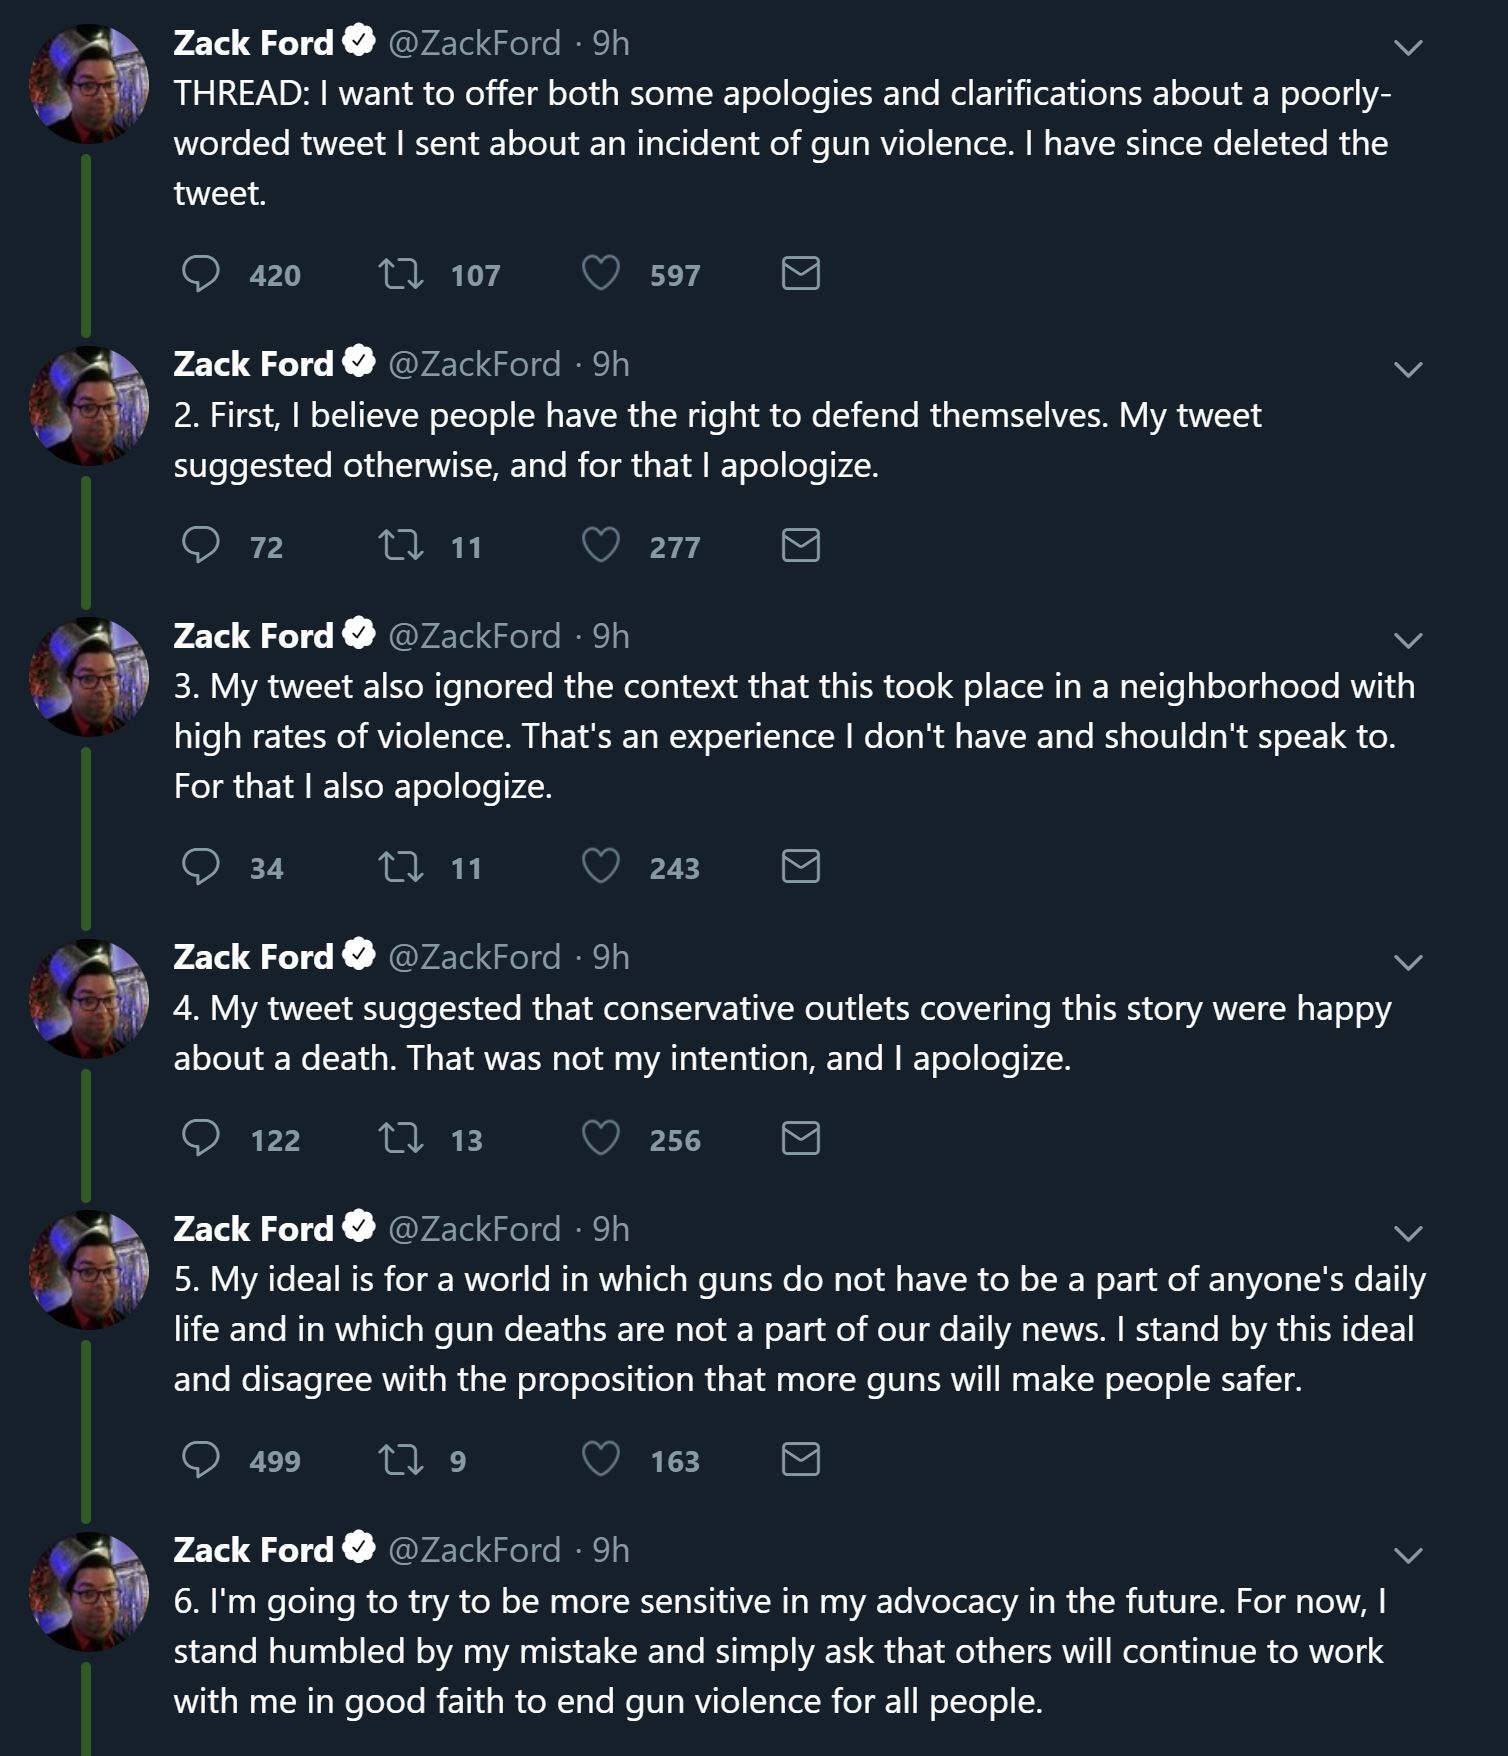The width and height of the screenshot is (1508, 1756).
Task: Open more options chevron on first tweet
Action: click(1408, 47)
